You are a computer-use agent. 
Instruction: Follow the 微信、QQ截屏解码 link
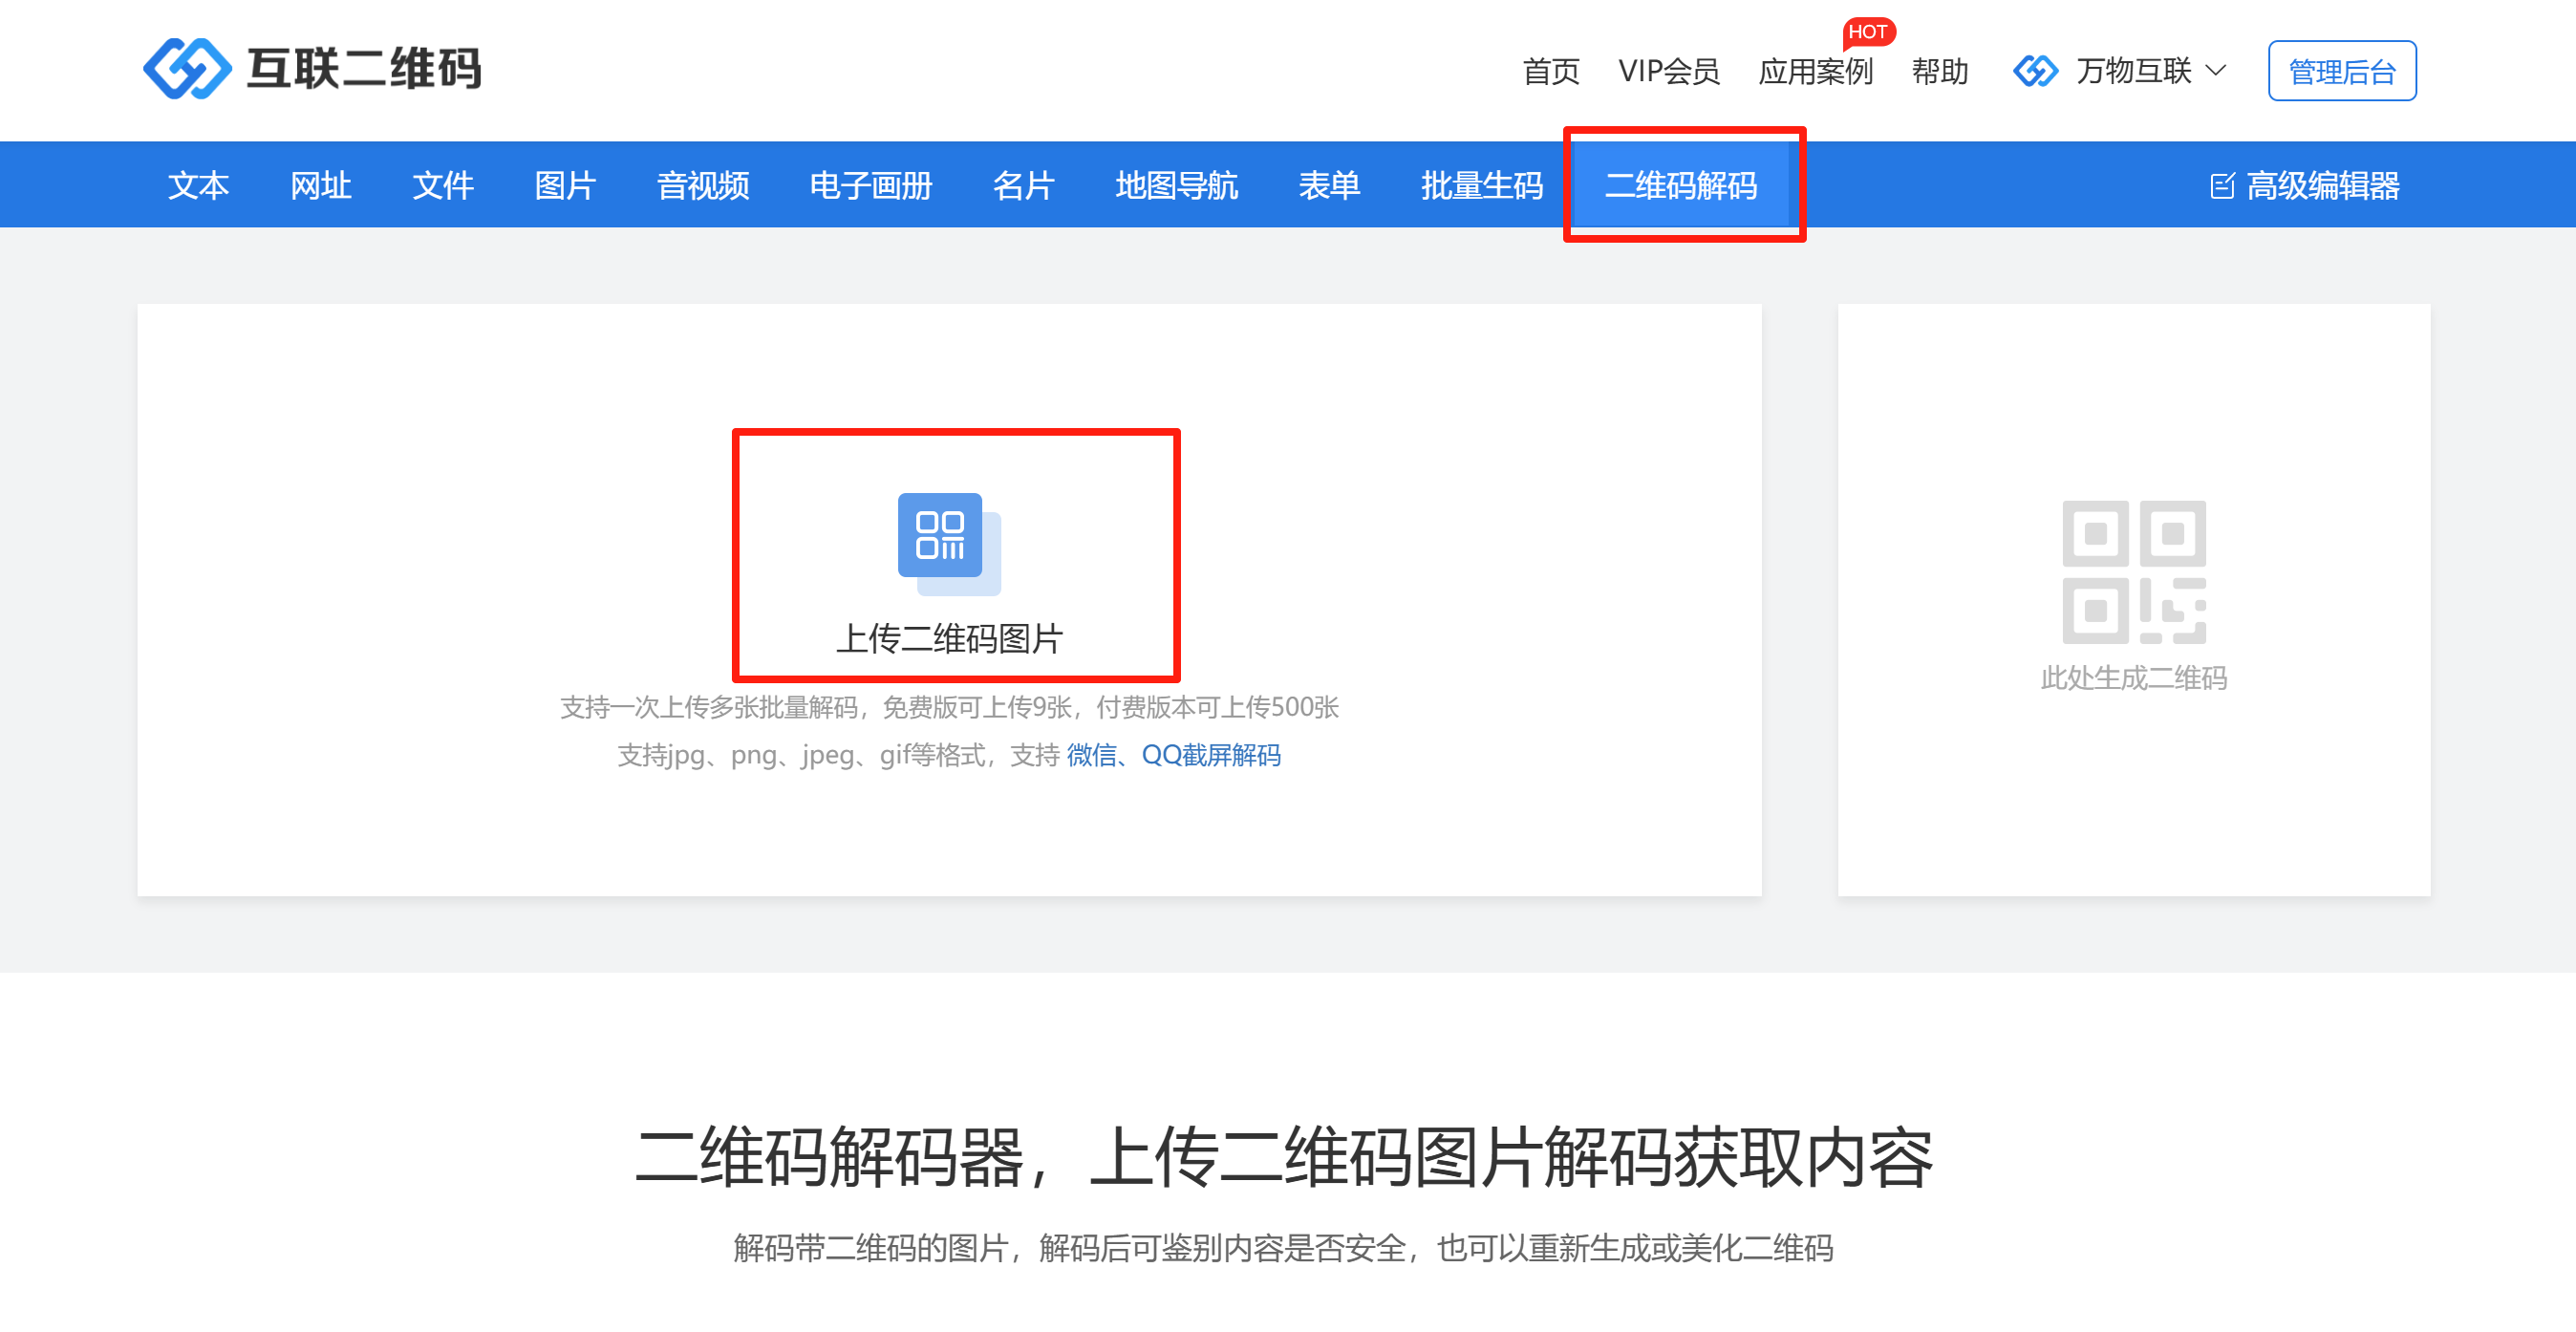click(x=1173, y=755)
